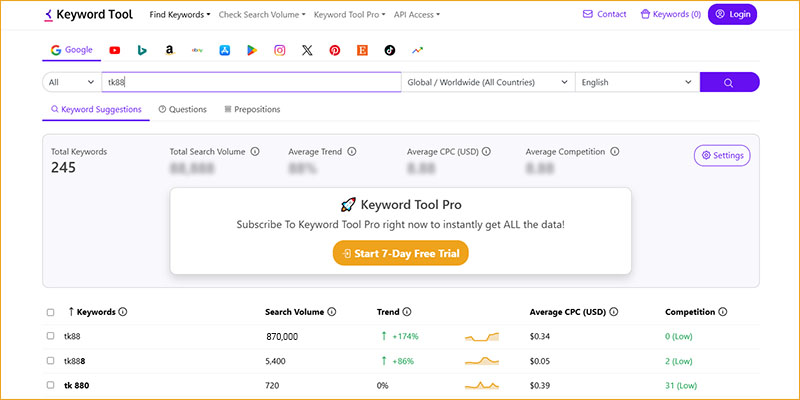Click the +86% trend value

(x=403, y=361)
